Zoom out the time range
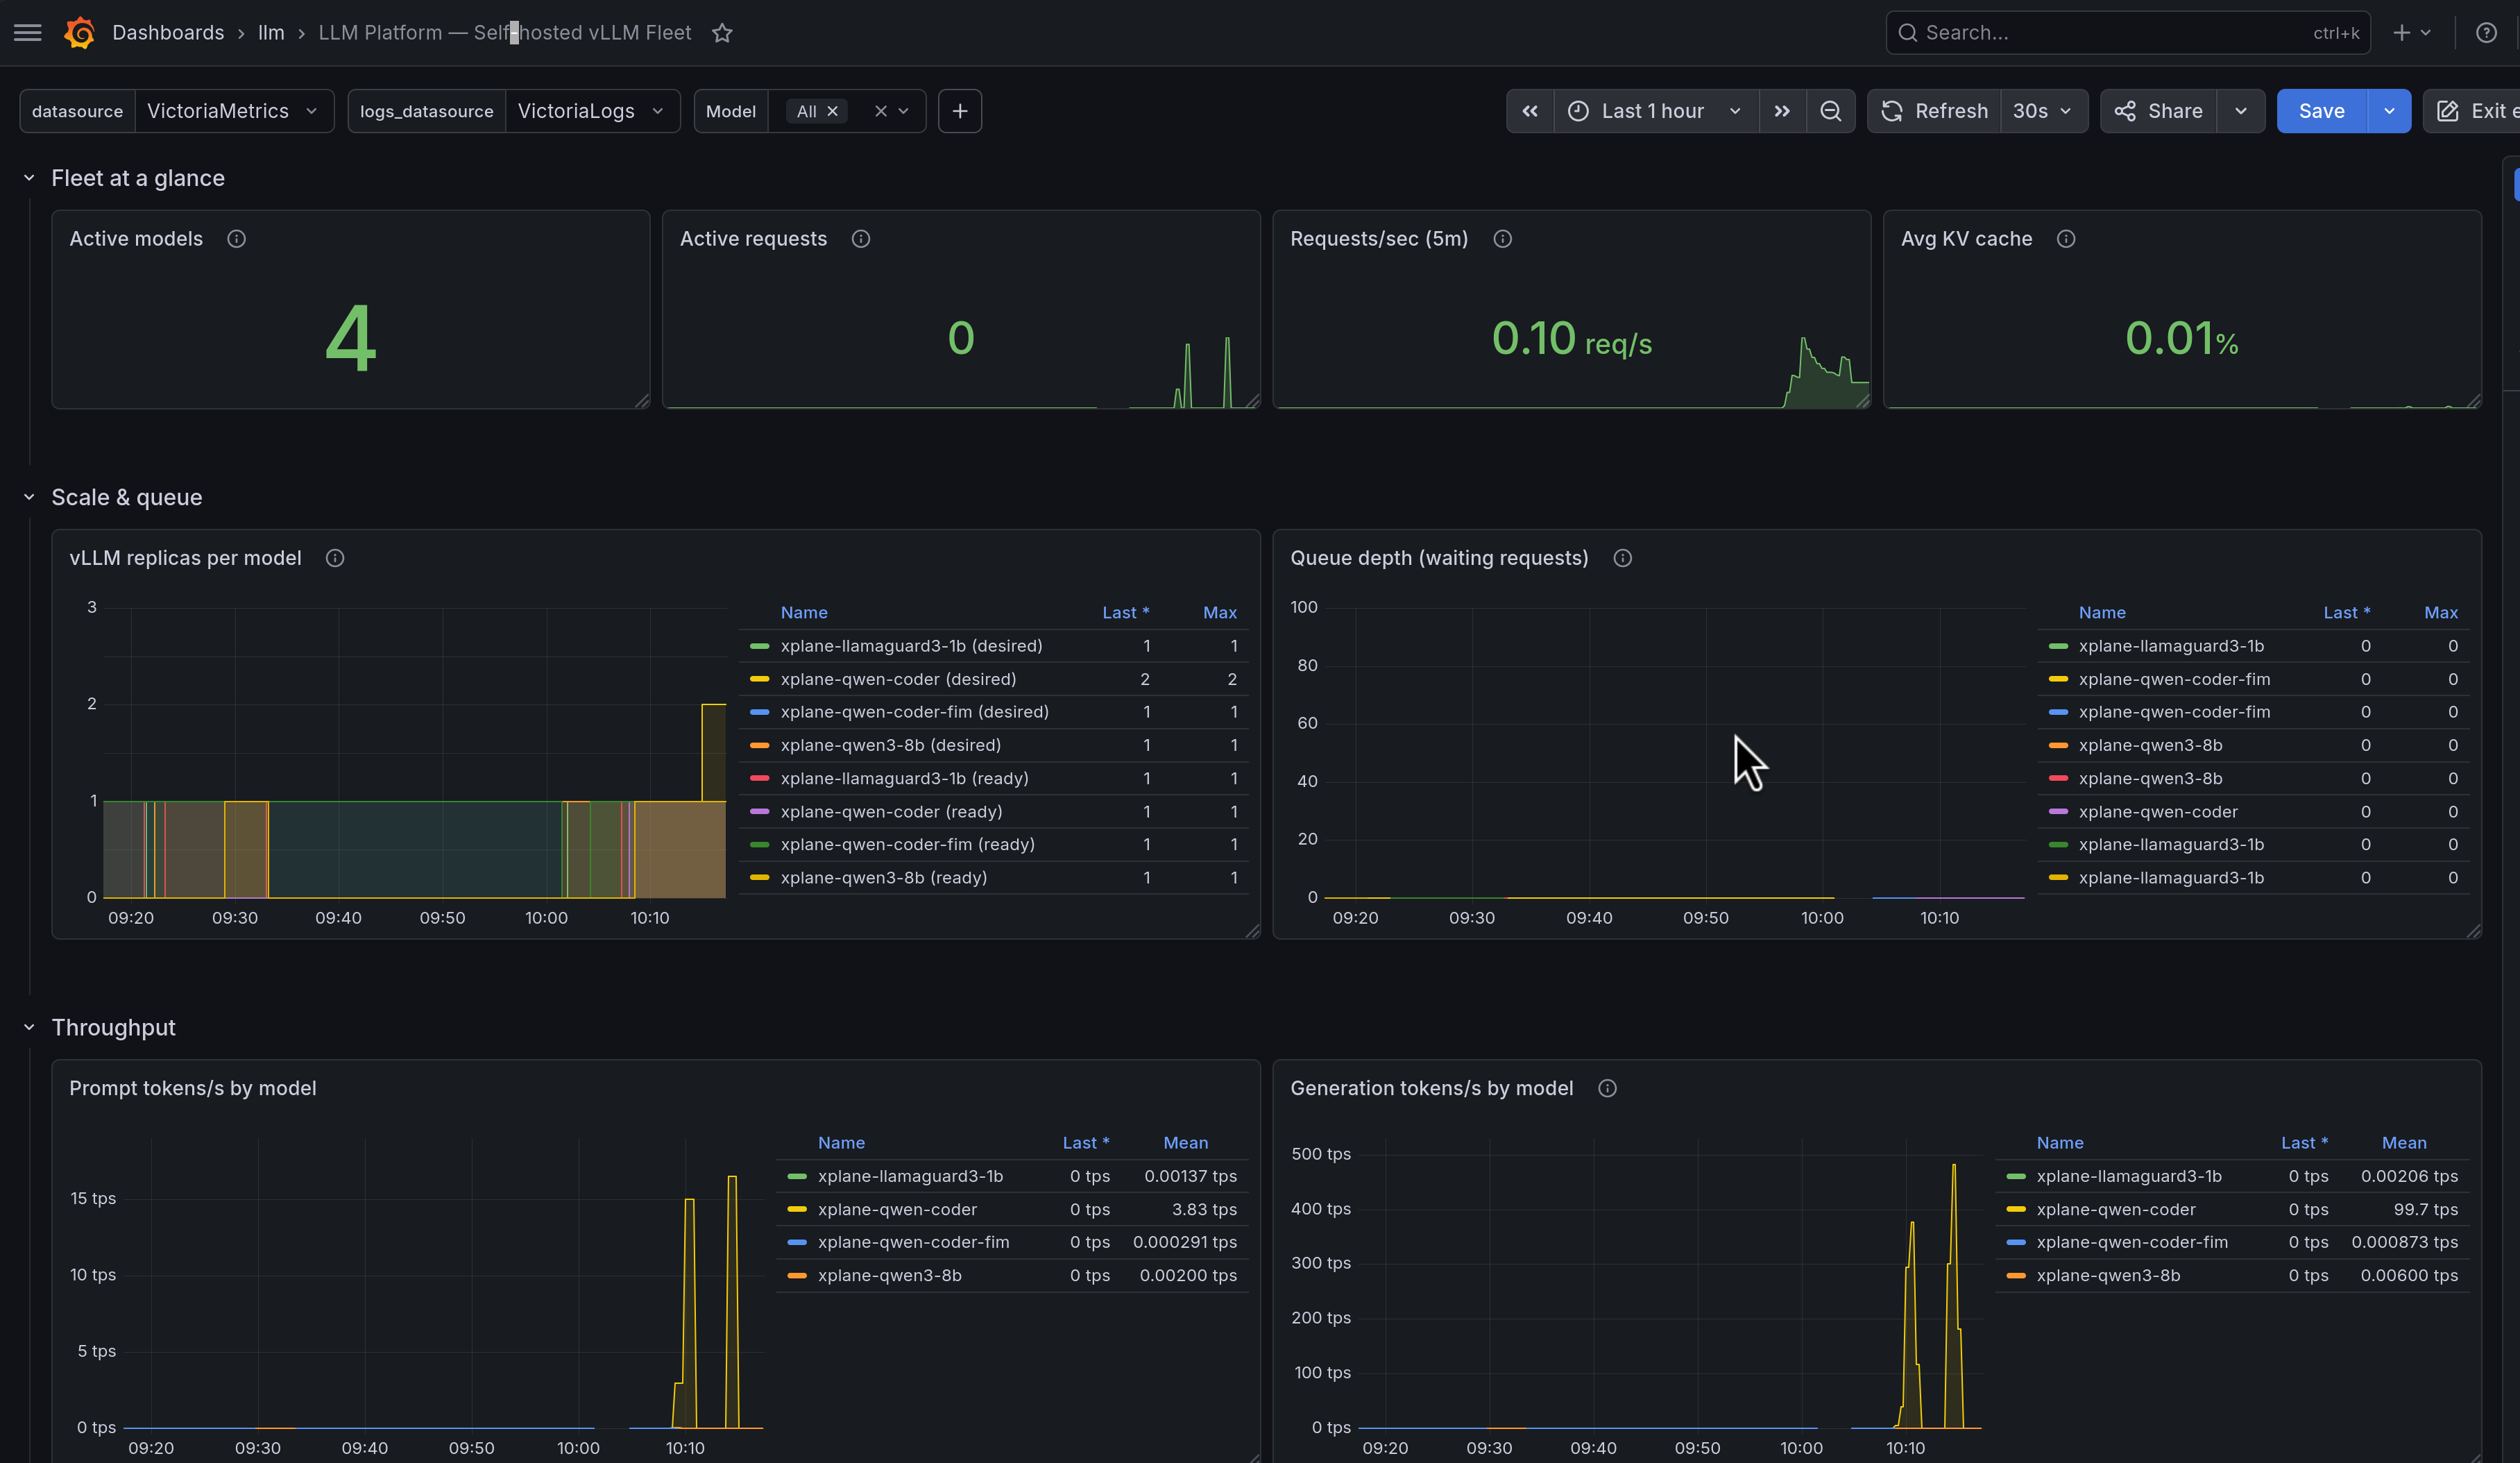This screenshot has width=2520, height=1463. (1830, 111)
